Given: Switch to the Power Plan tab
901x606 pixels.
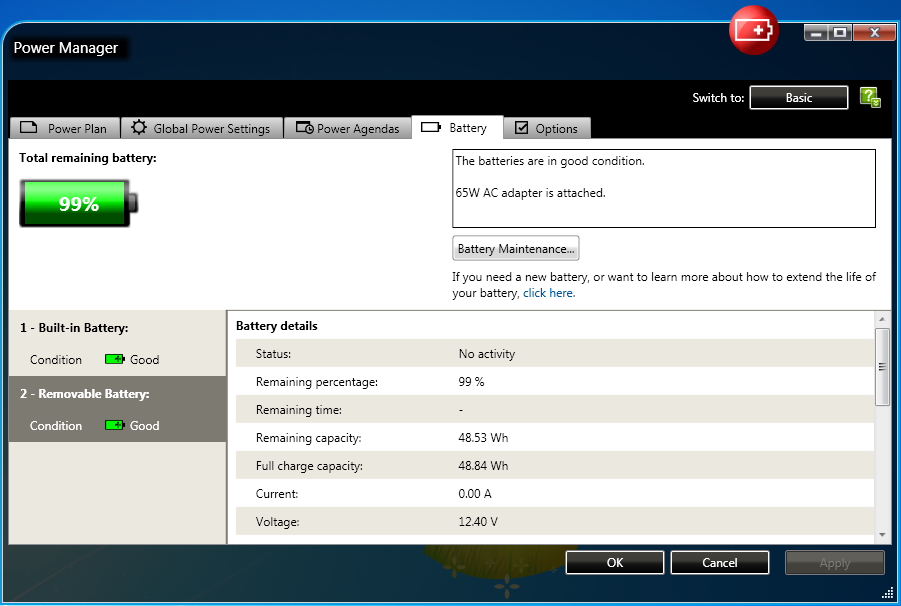Looking at the screenshot, I should click(65, 128).
